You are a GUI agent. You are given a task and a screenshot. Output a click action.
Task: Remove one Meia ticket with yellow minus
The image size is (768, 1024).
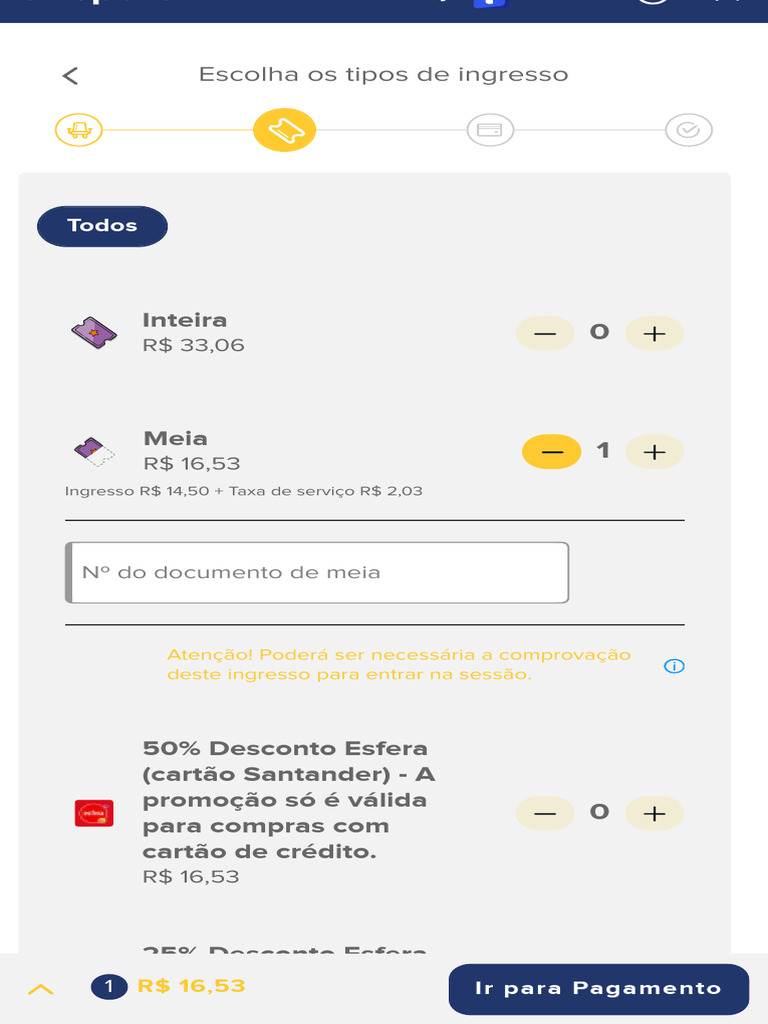tap(551, 452)
